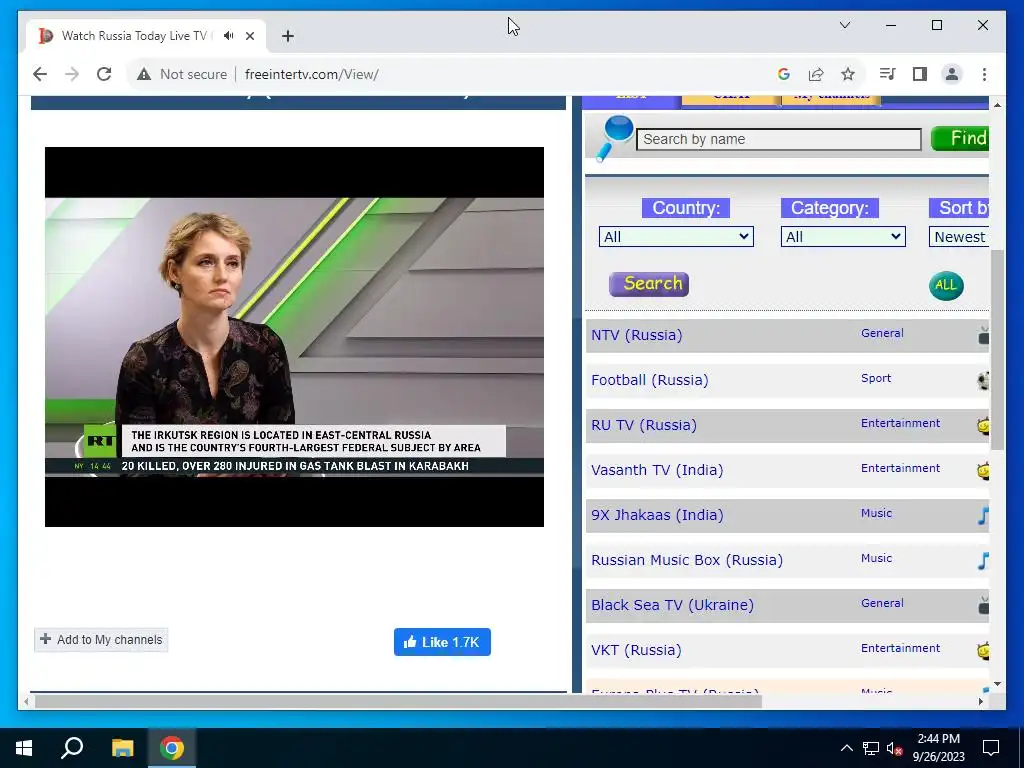Click the music note beside Russian Music Box
The height and width of the screenshot is (768, 1024).
[x=984, y=560]
